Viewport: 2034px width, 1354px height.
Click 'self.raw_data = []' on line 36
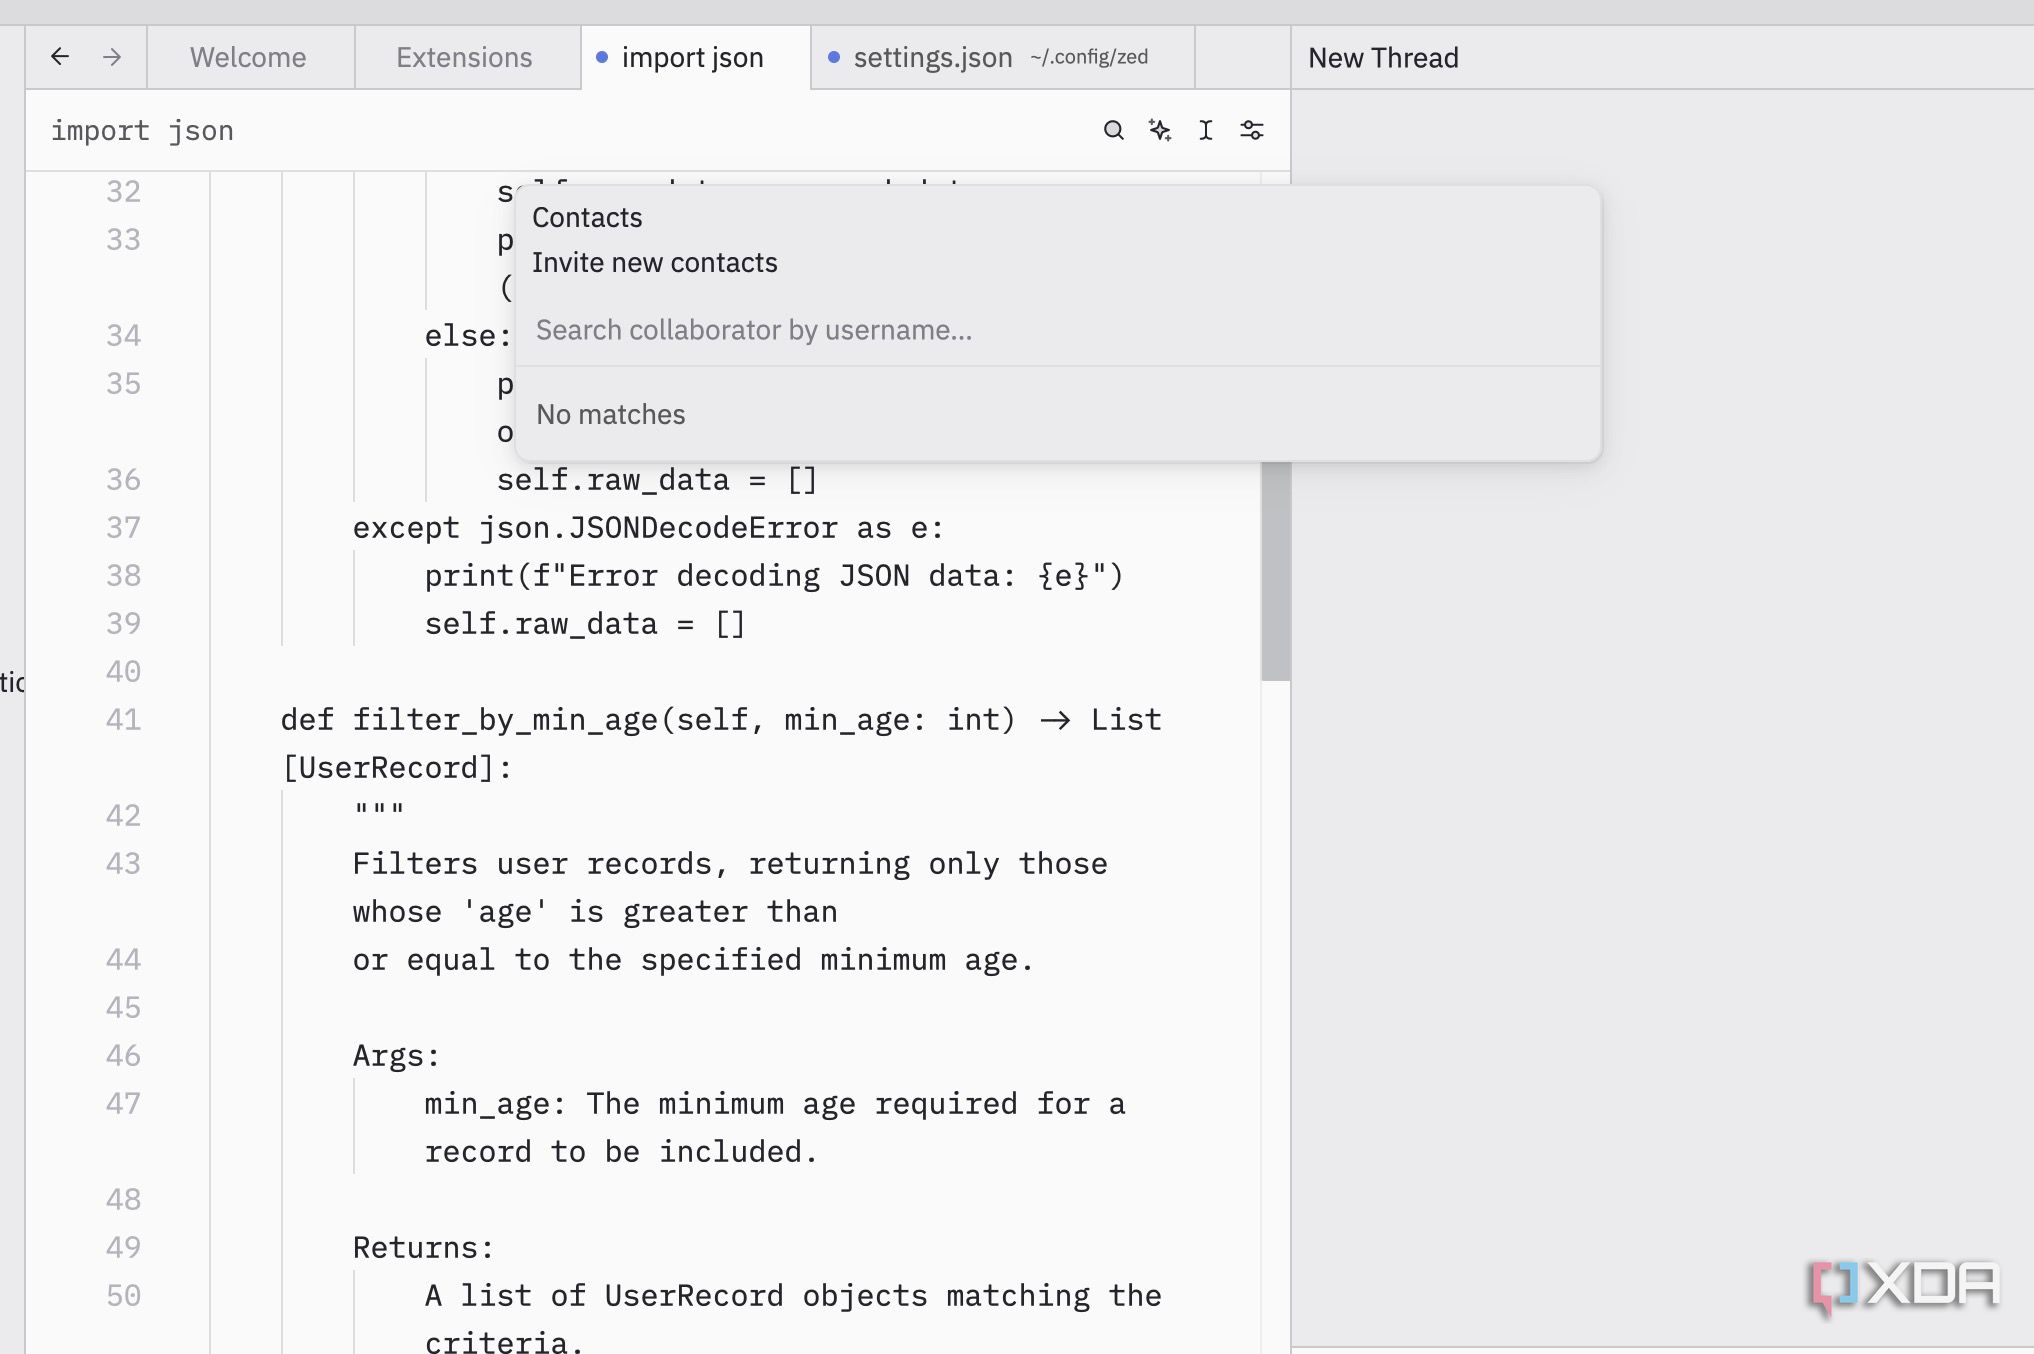click(657, 480)
